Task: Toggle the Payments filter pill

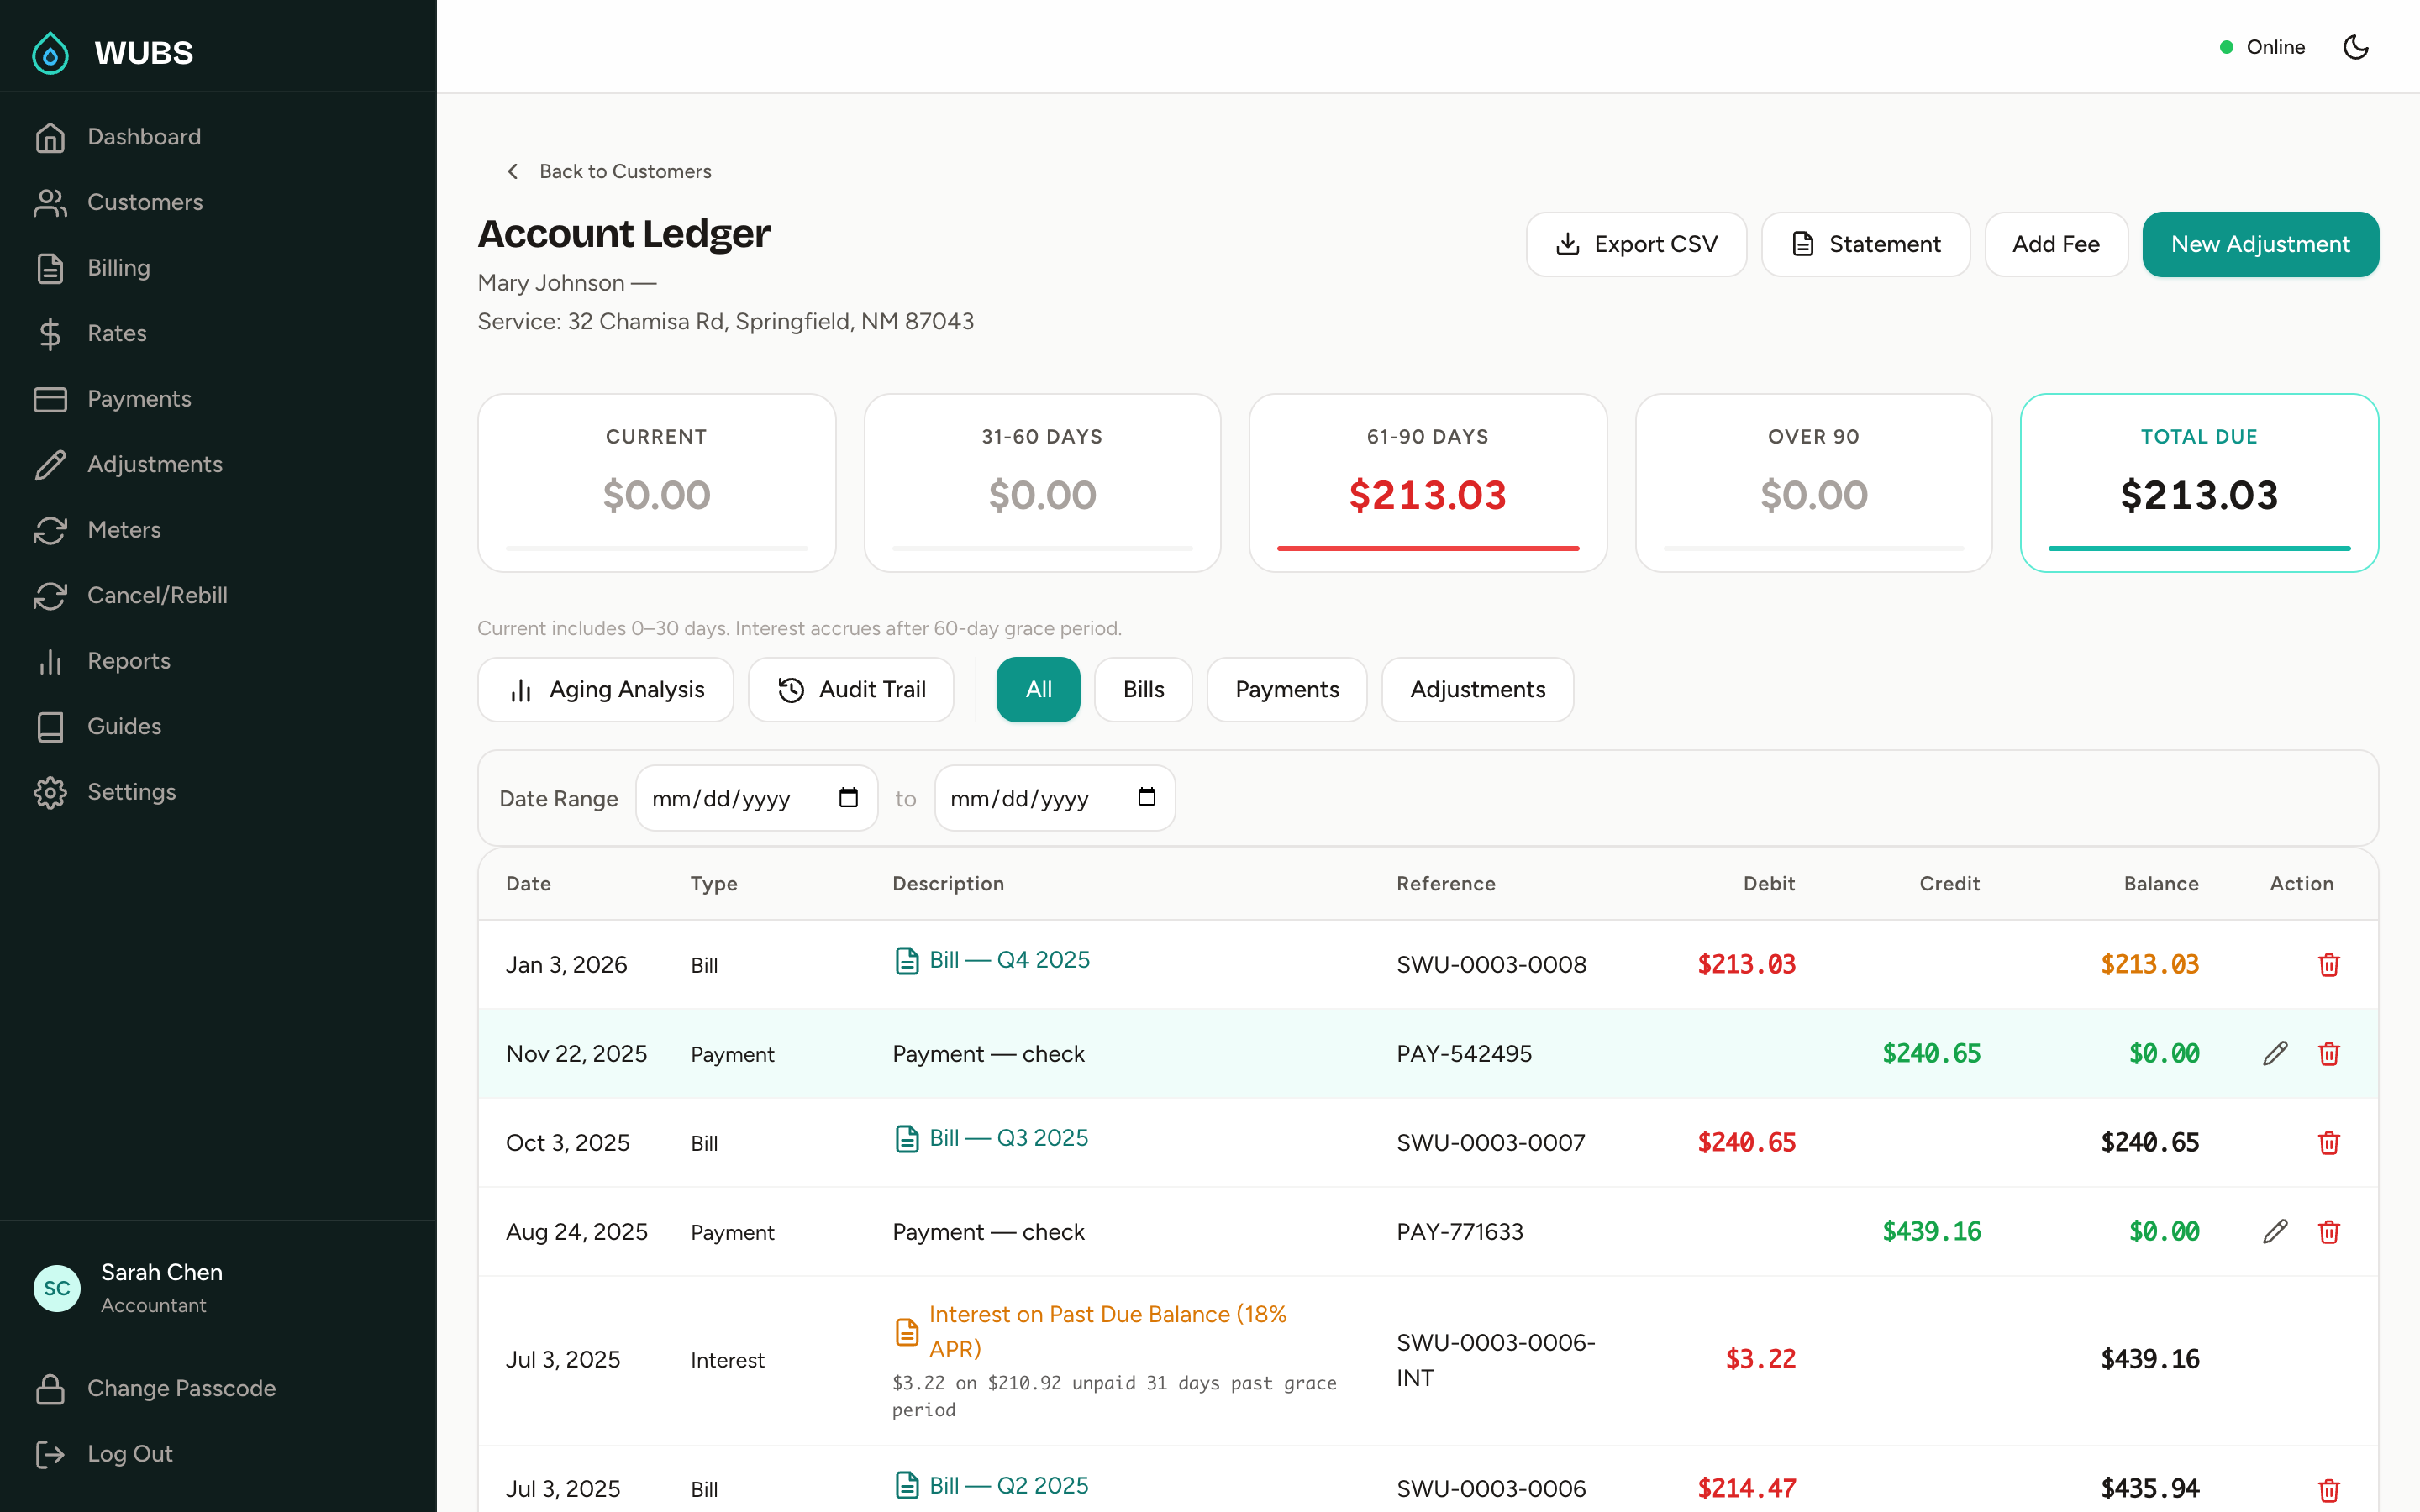Action: click(1287, 689)
